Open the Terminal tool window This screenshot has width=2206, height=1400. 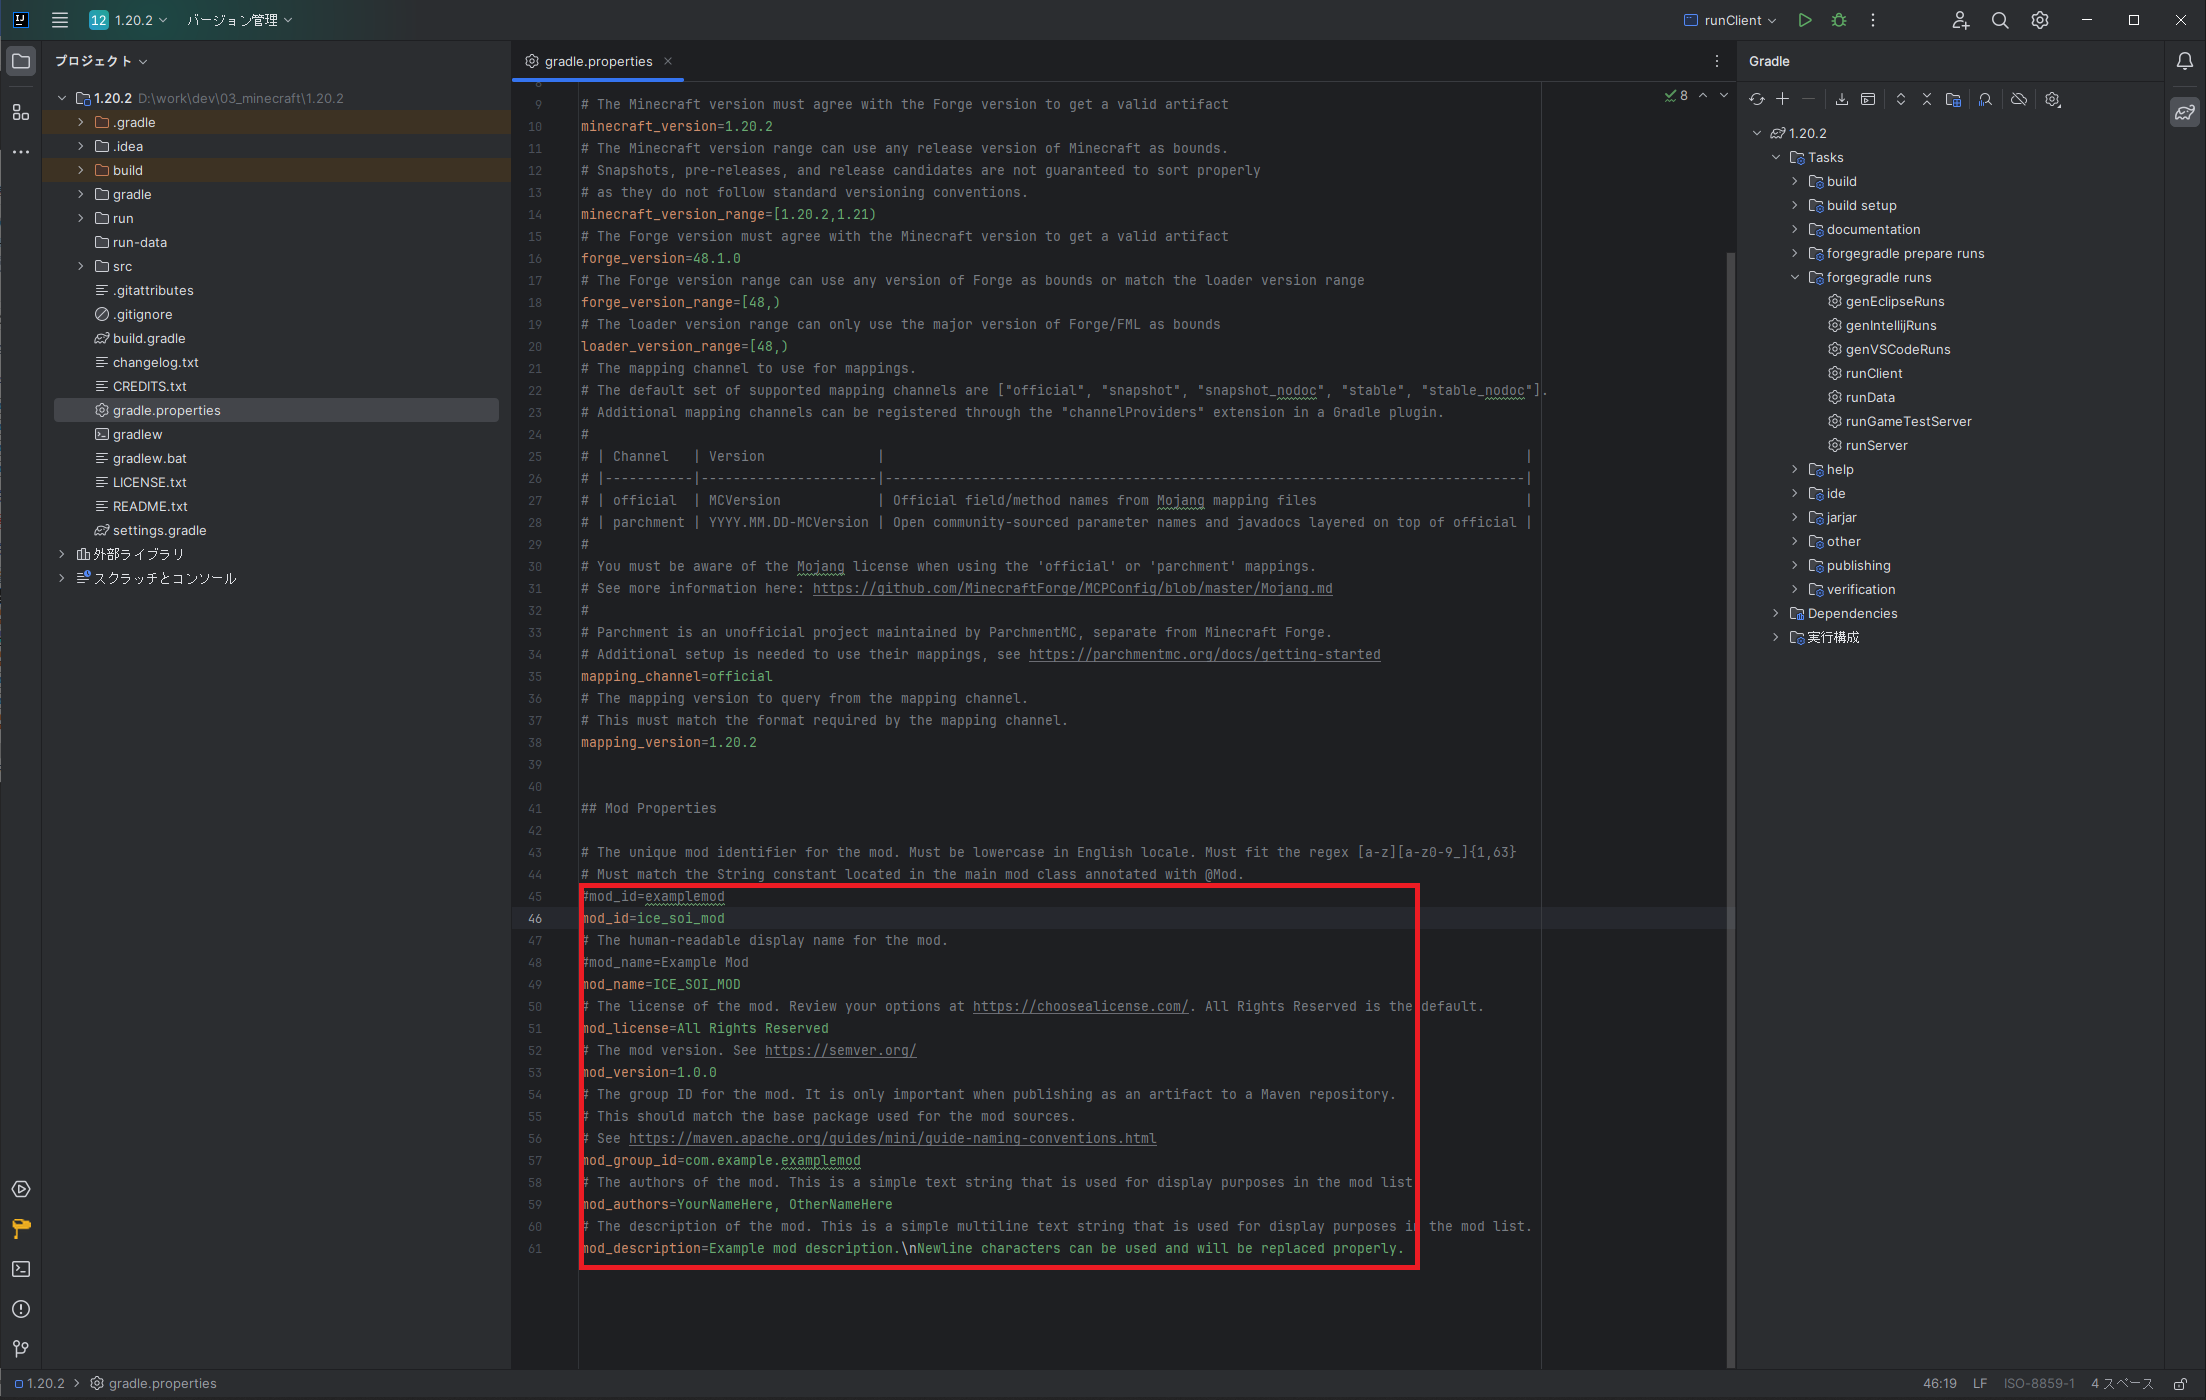click(20, 1269)
